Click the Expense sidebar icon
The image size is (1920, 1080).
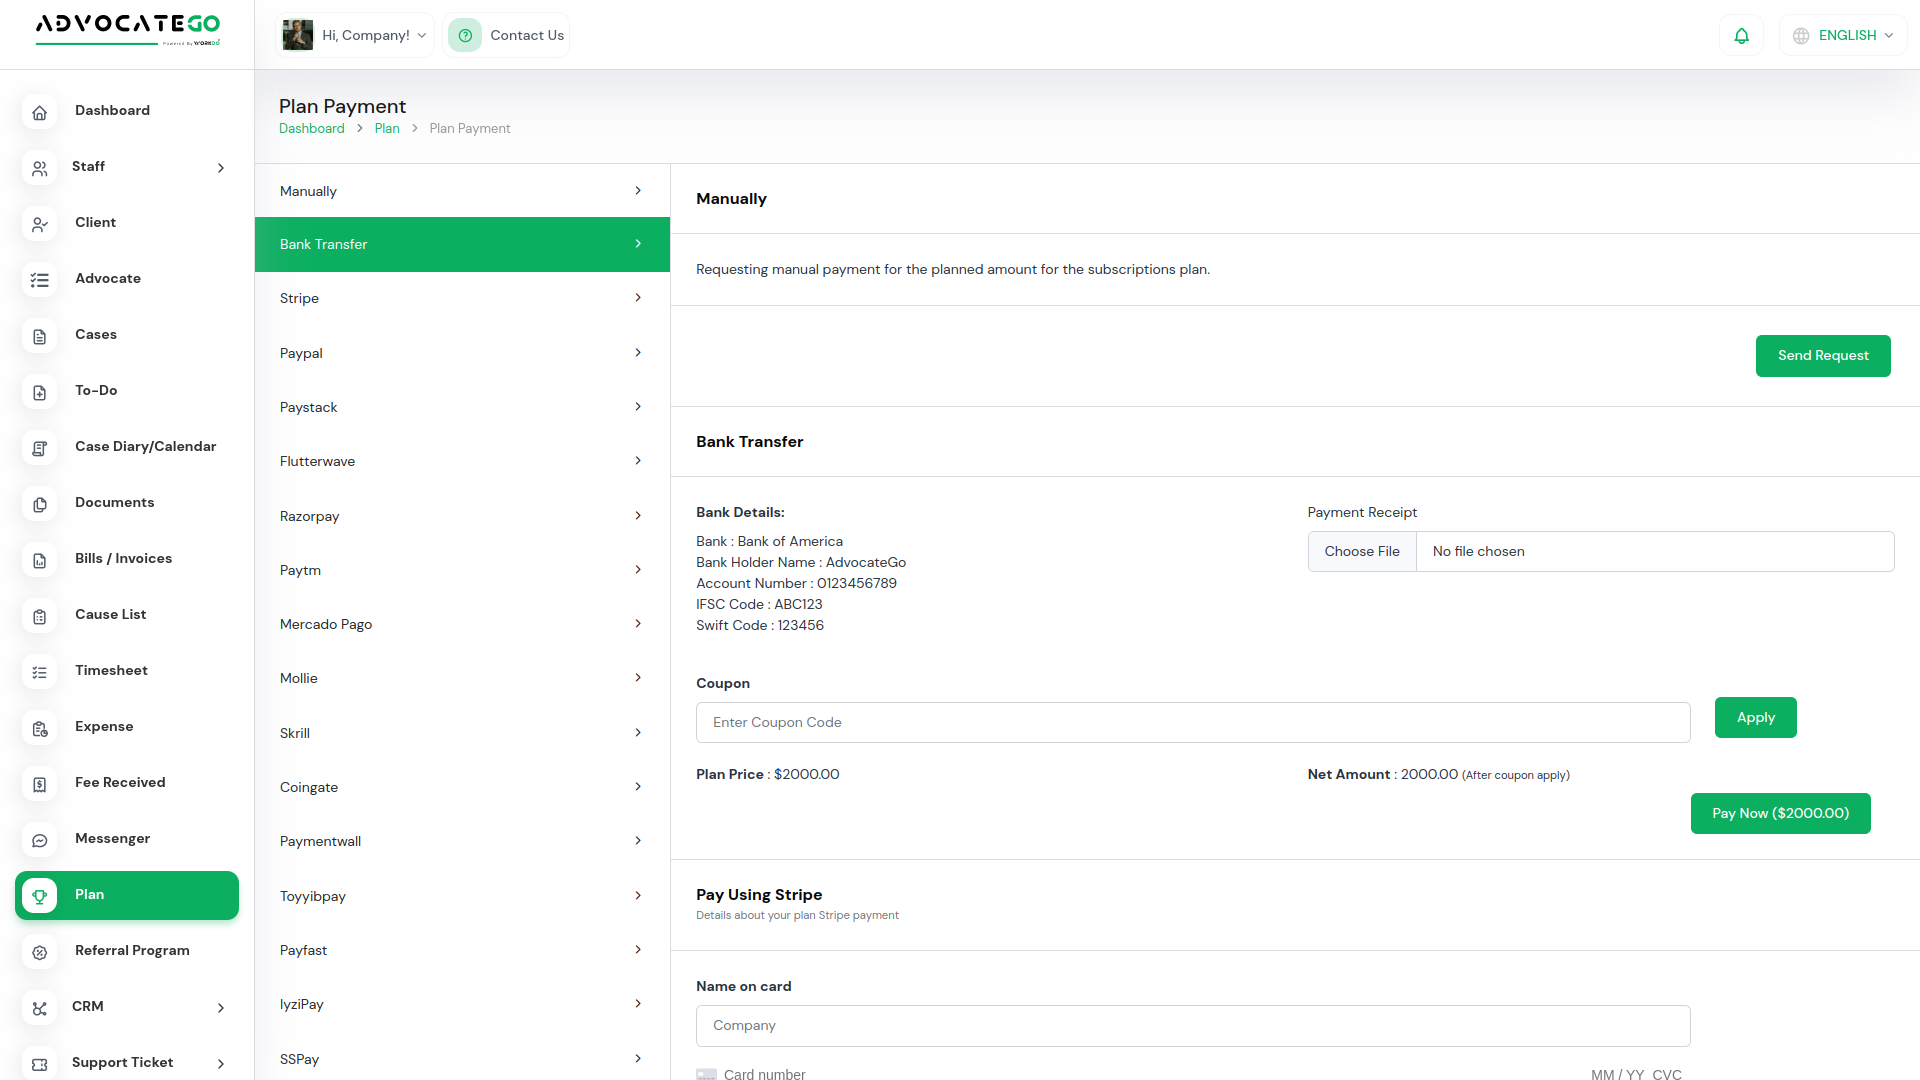point(40,728)
